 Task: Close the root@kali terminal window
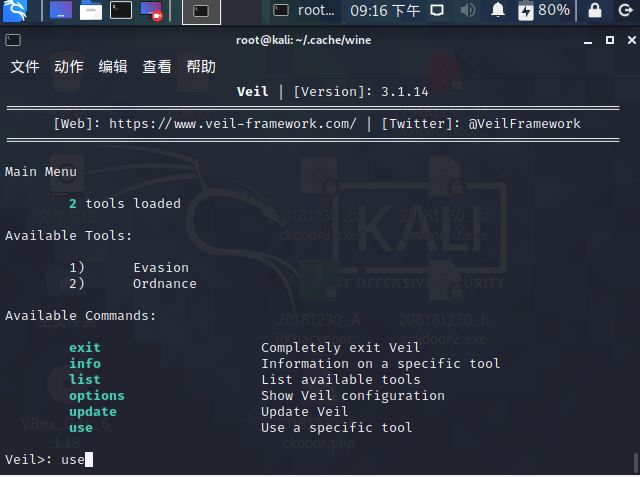click(632, 40)
